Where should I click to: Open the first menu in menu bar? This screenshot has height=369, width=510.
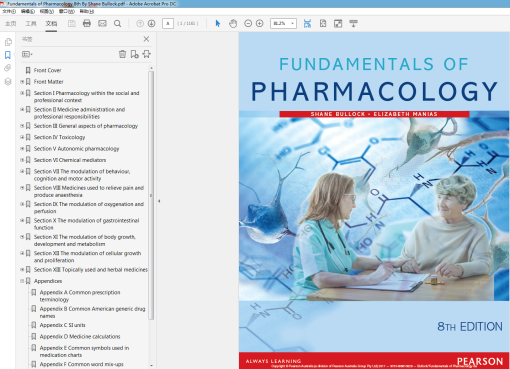click(9, 11)
